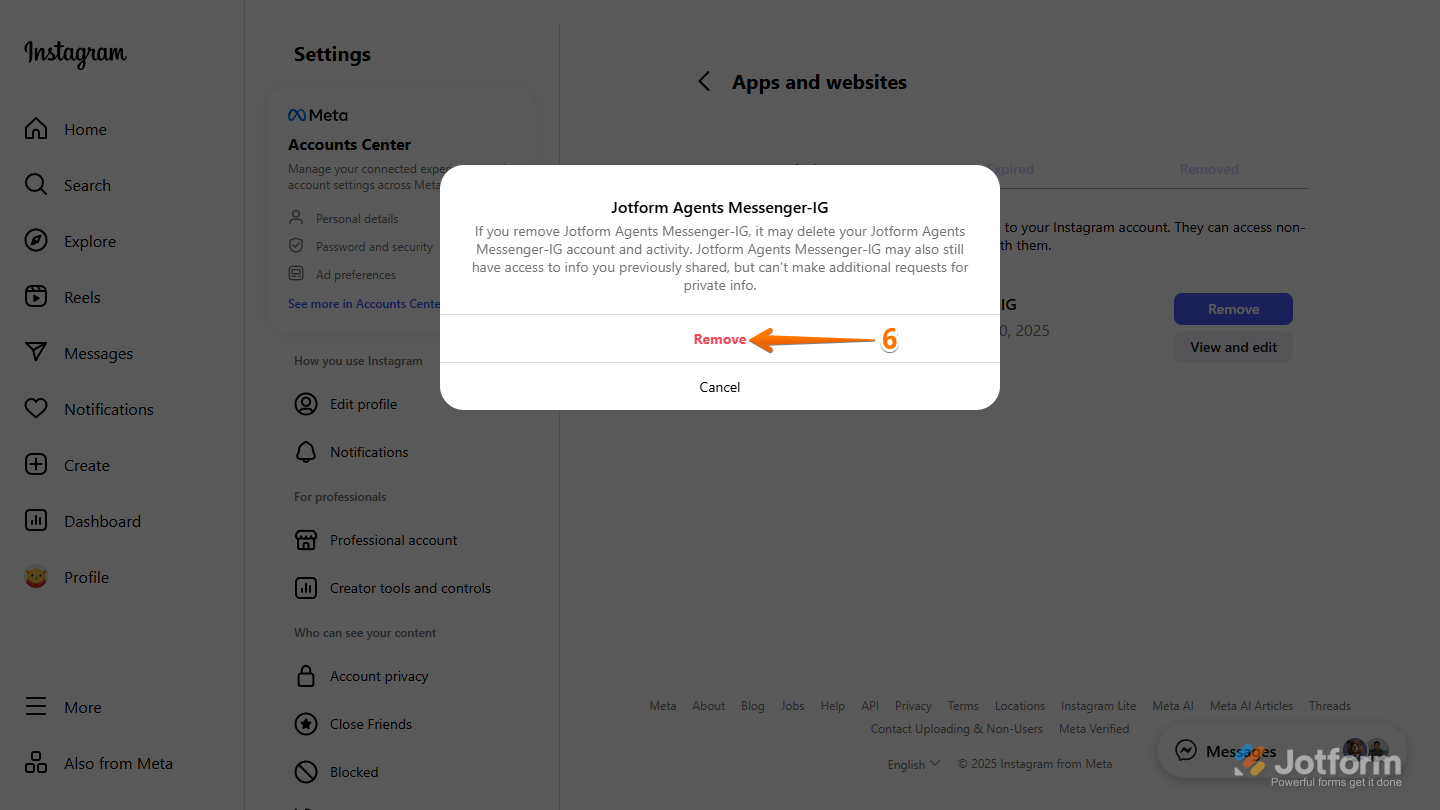Click the Professional account storefront icon
This screenshot has height=810, width=1440.
click(306, 540)
